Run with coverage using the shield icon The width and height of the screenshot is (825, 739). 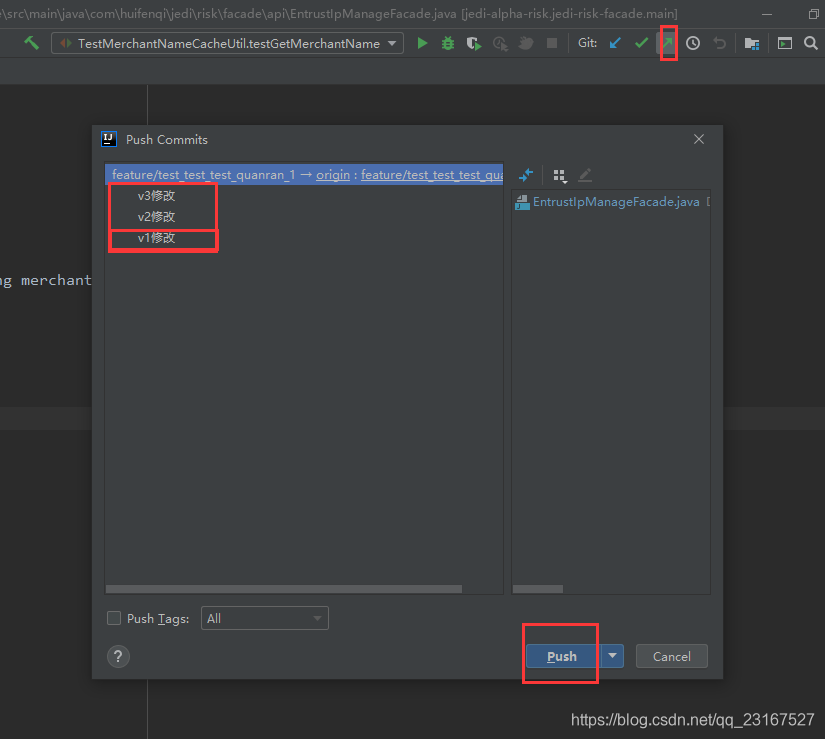tap(474, 43)
